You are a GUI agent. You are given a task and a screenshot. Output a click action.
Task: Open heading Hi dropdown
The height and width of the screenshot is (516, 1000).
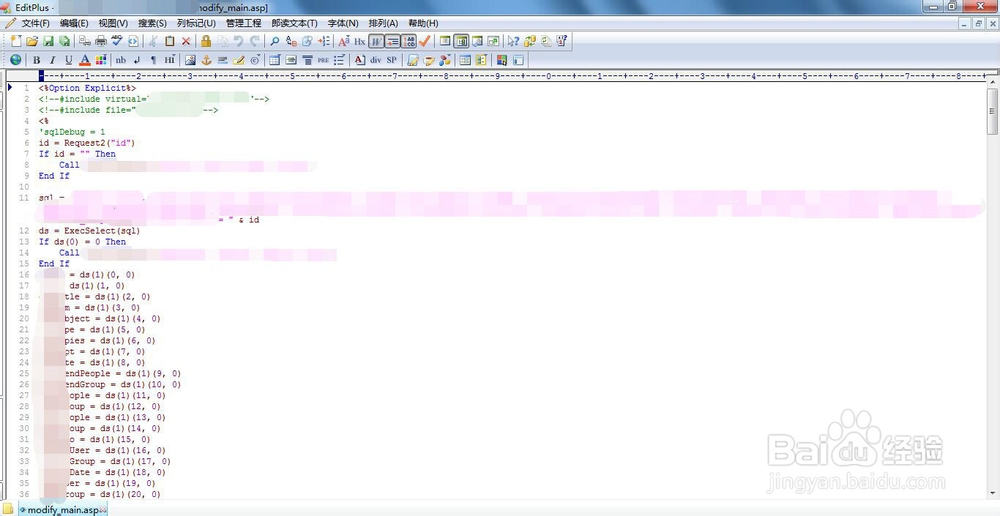click(x=170, y=60)
